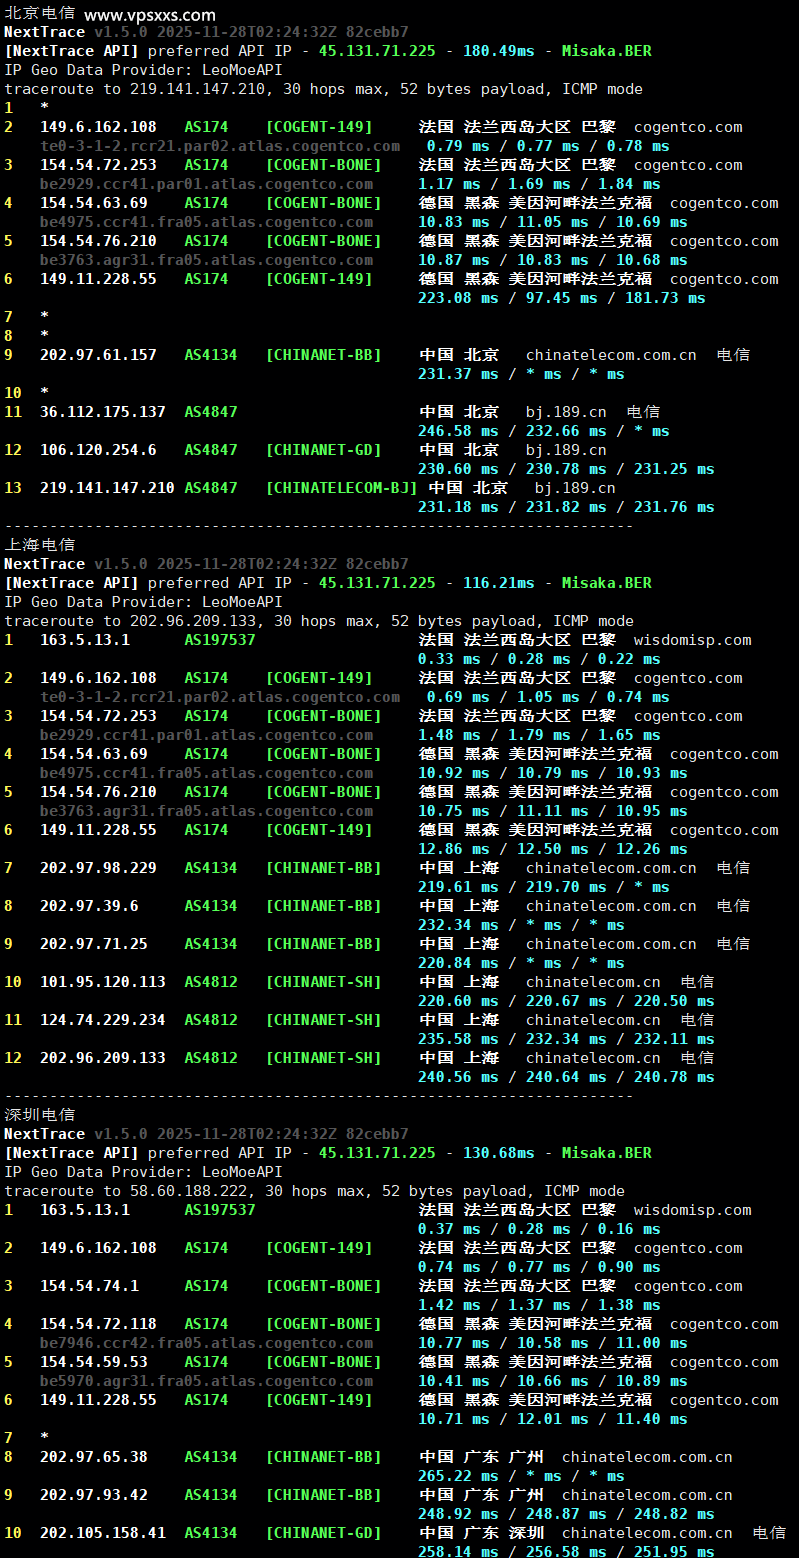Viewport: 799px width, 1558px height.
Task: Click the 265.22 ms latency value
Action: (458, 1476)
